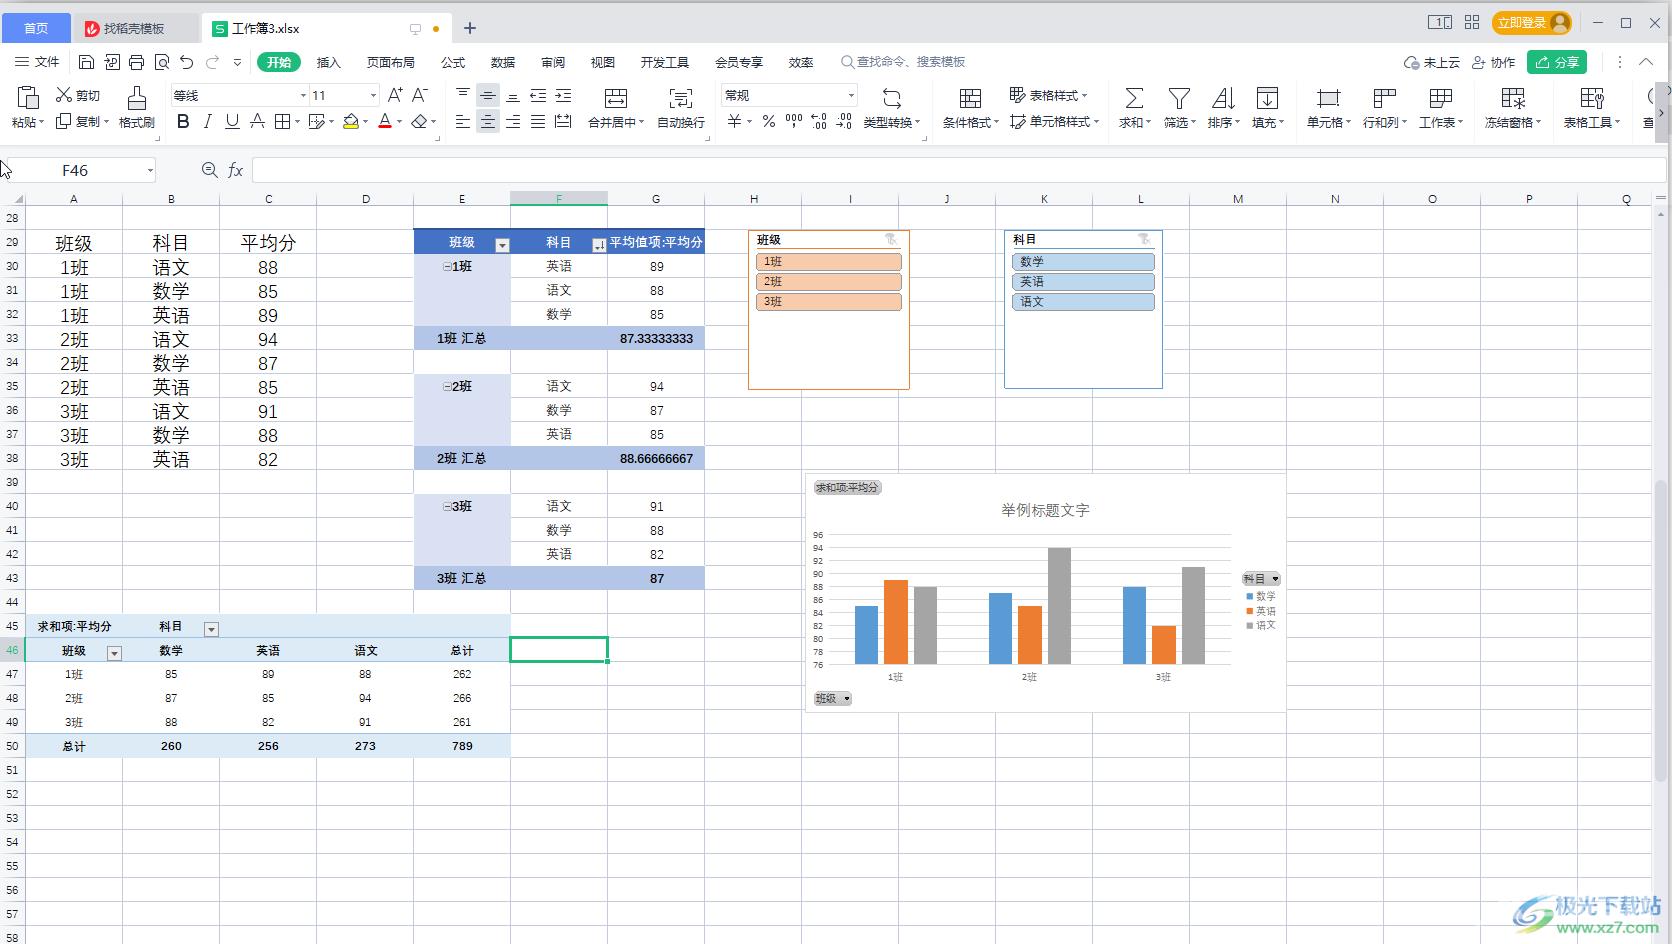Screen dimensions: 1672x944
Task: Toggle Bold formatting
Action: 182,122
